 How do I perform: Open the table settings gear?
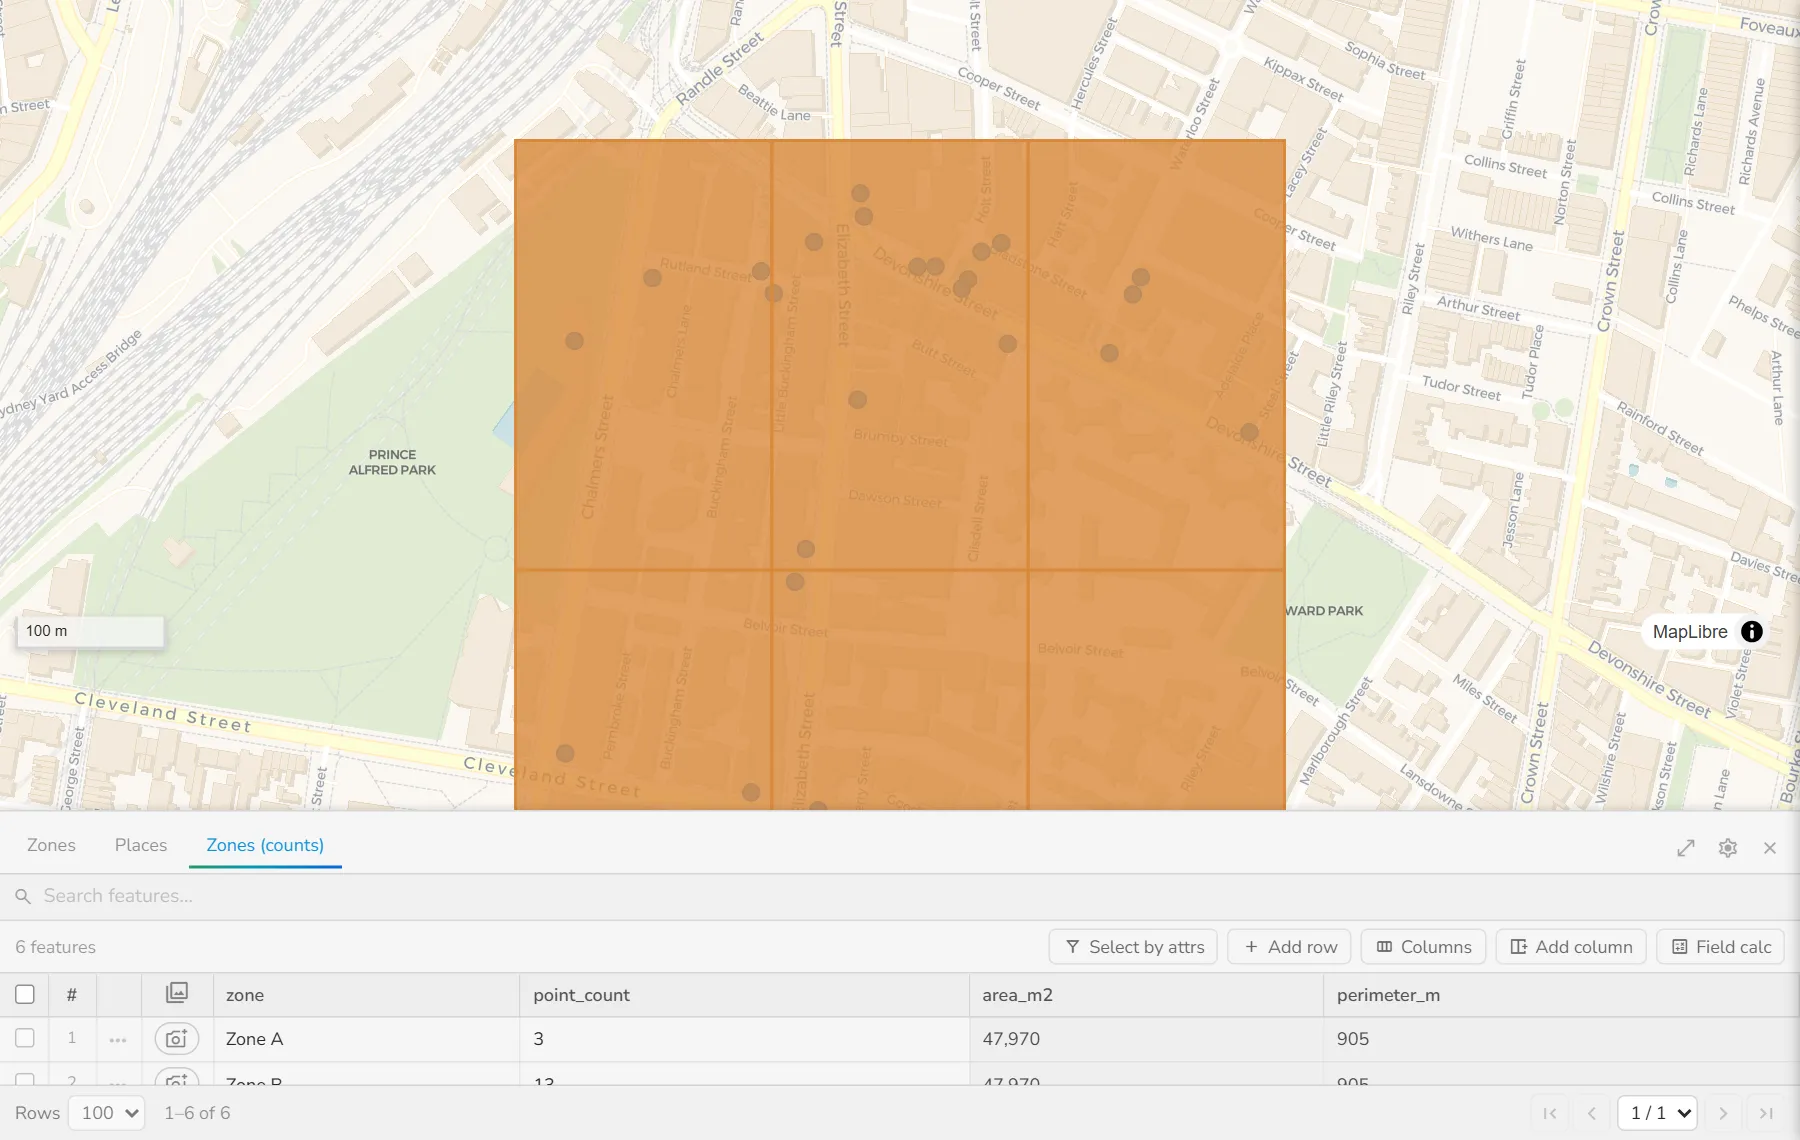click(x=1728, y=848)
